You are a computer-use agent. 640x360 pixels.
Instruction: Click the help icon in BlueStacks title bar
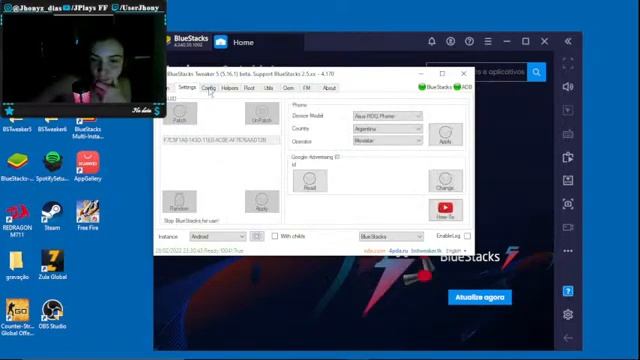469,42
